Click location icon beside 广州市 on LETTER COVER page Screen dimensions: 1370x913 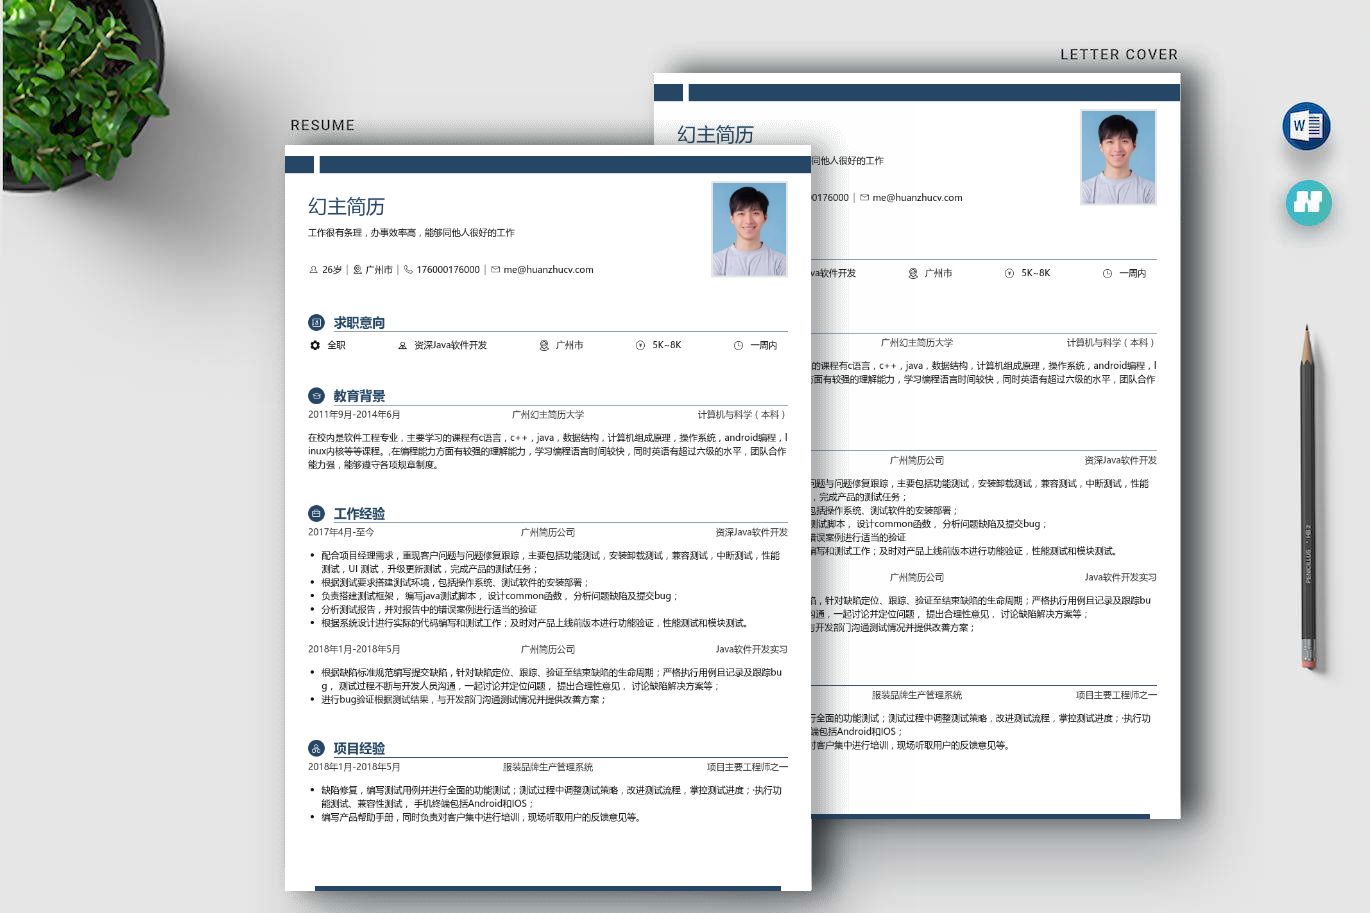(x=913, y=273)
